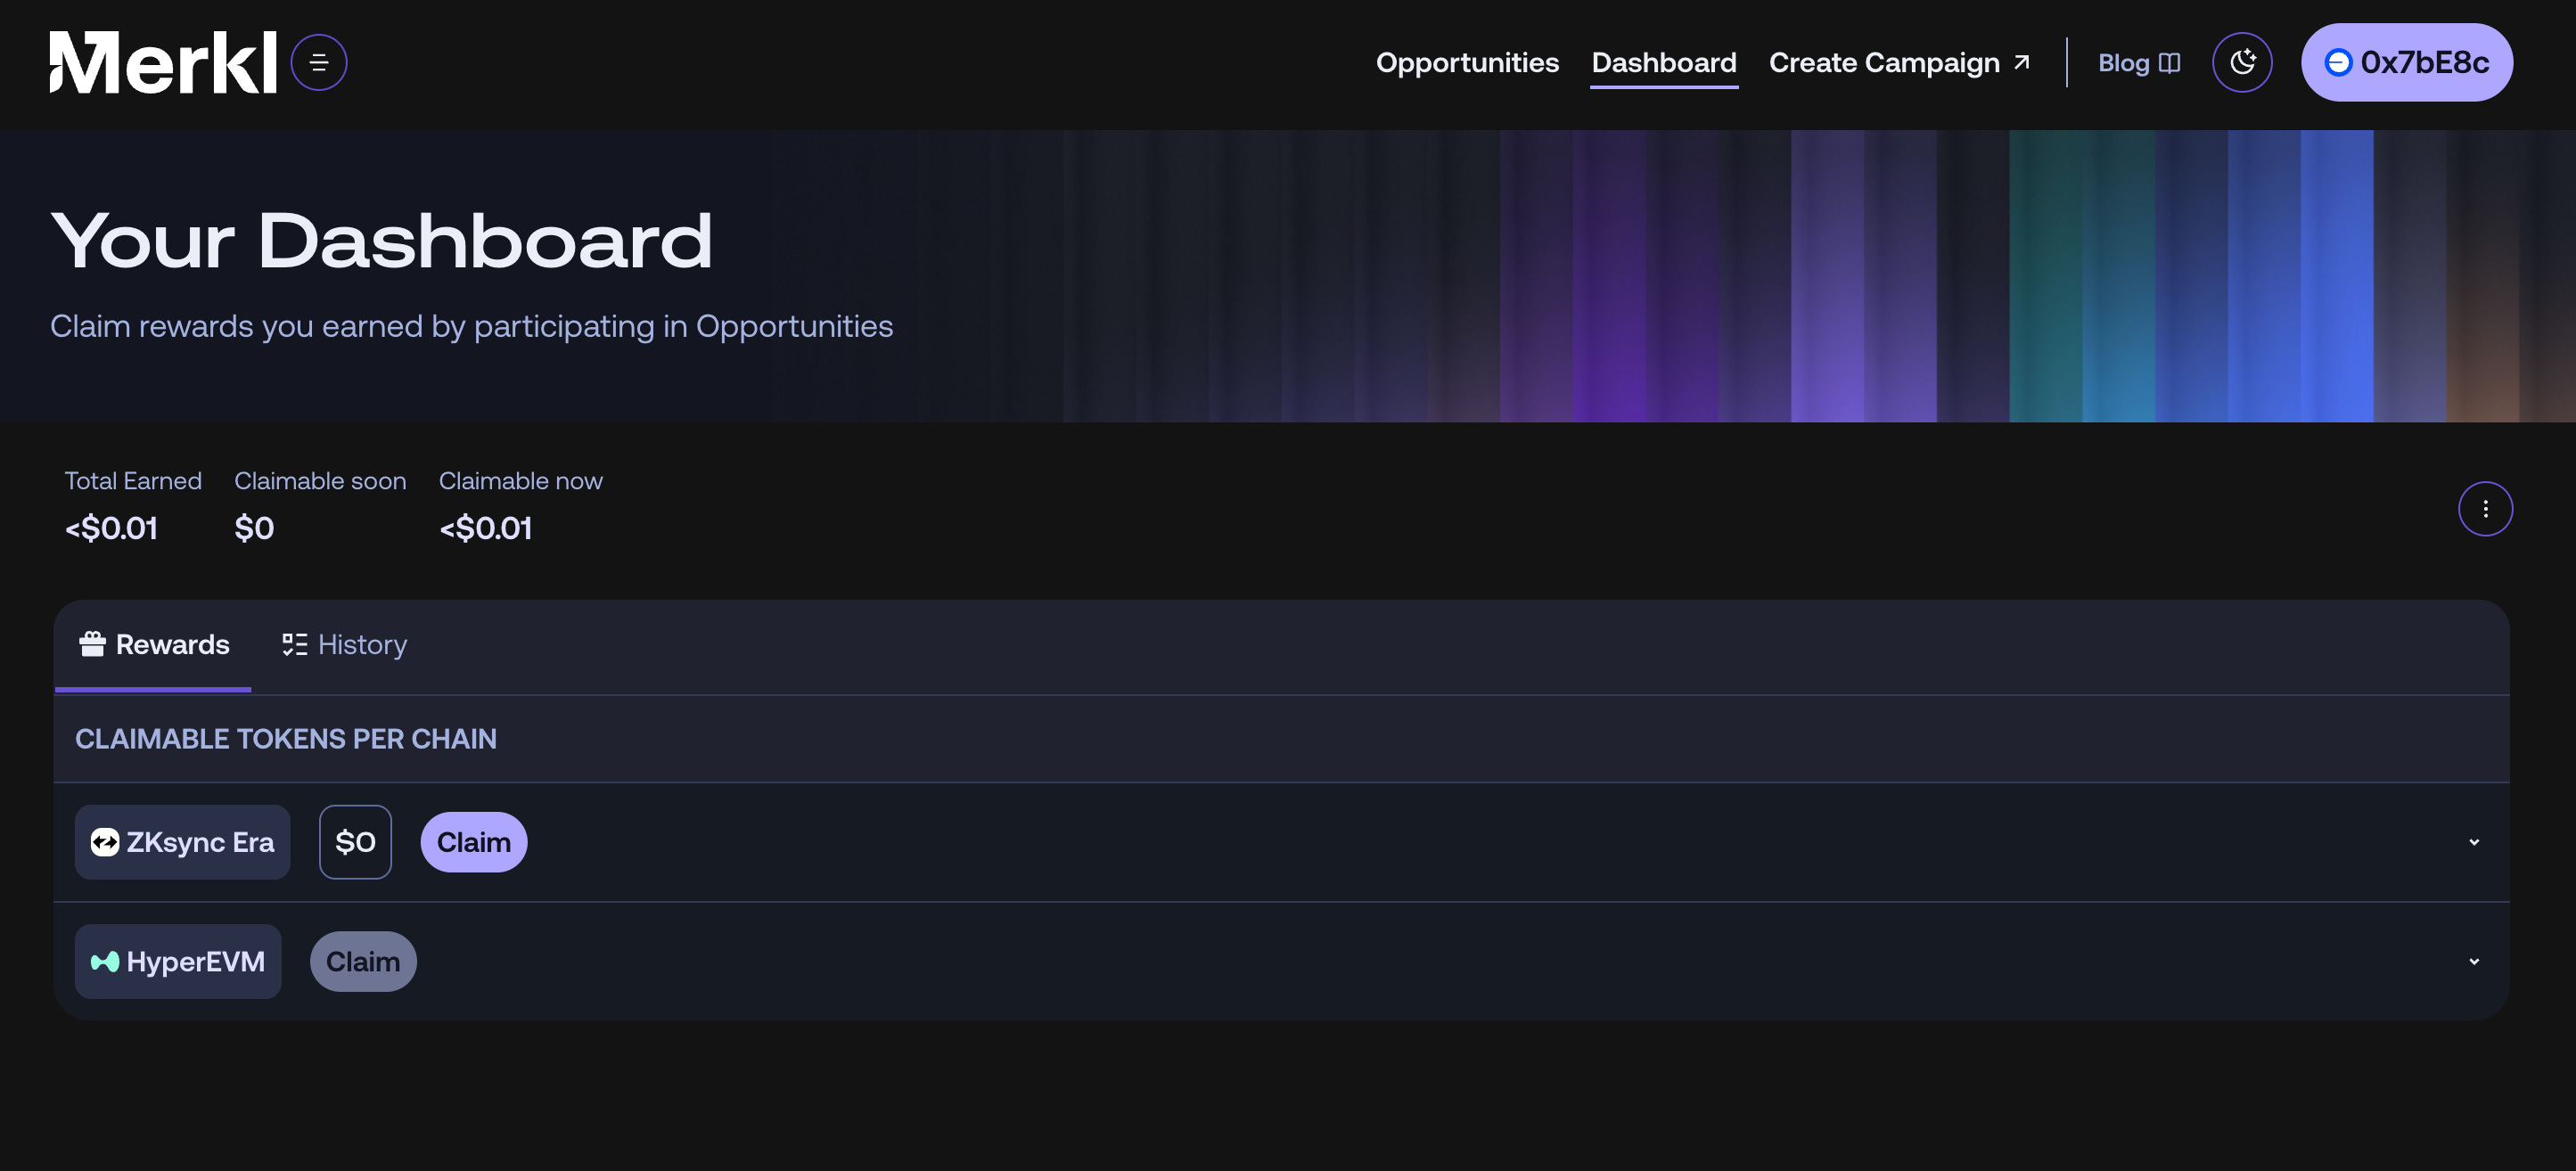
Task: Switch to the History tab
Action: coord(345,645)
